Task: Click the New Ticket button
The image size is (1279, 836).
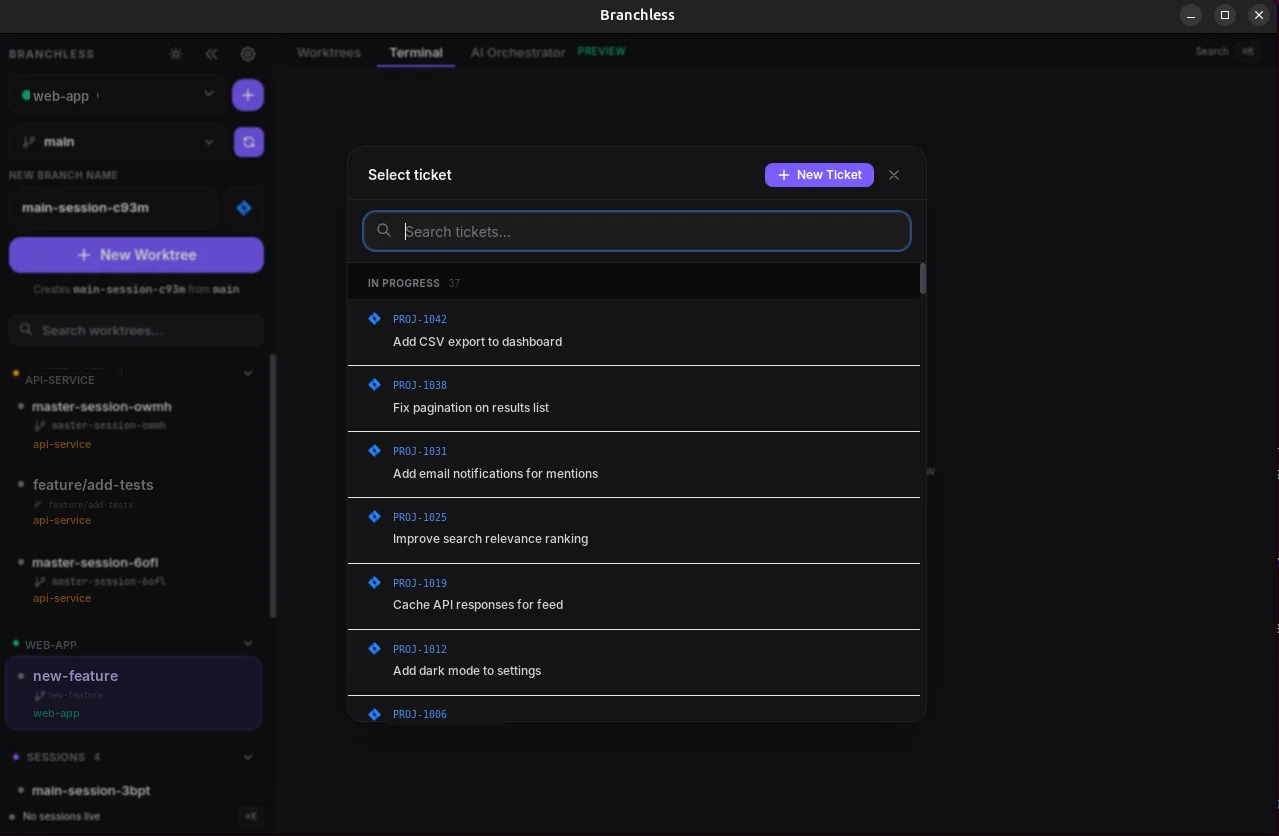Action: point(819,175)
